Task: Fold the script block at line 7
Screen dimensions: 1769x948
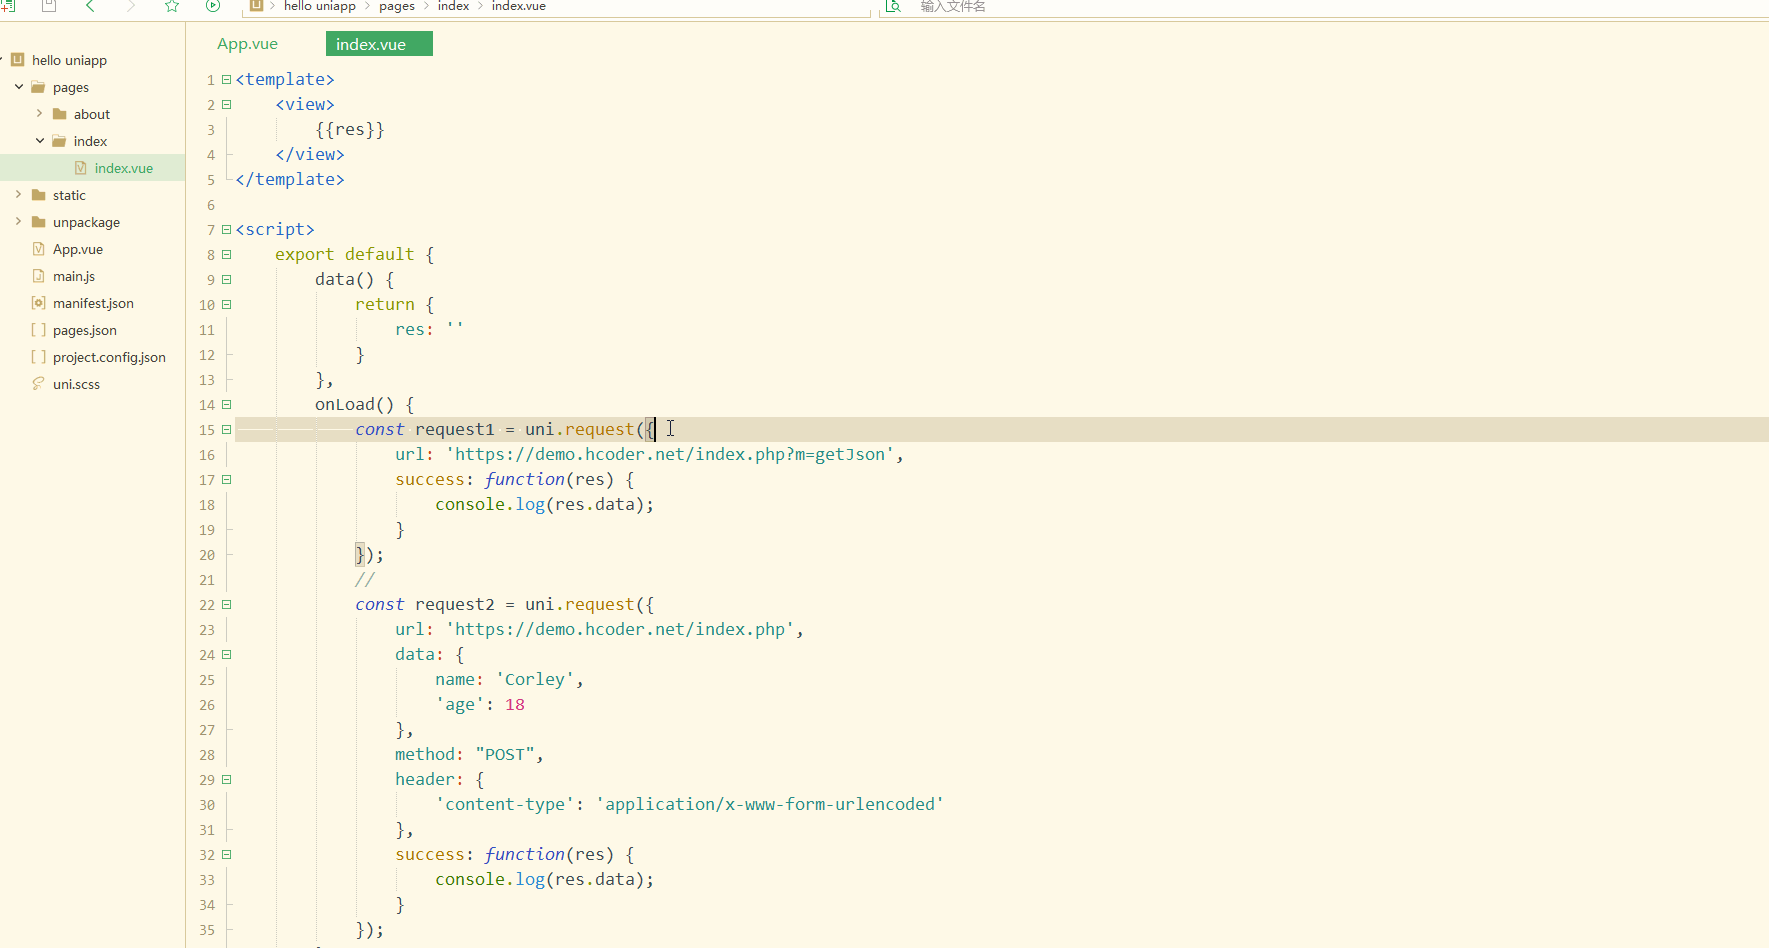Action: [x=227, y=230]
